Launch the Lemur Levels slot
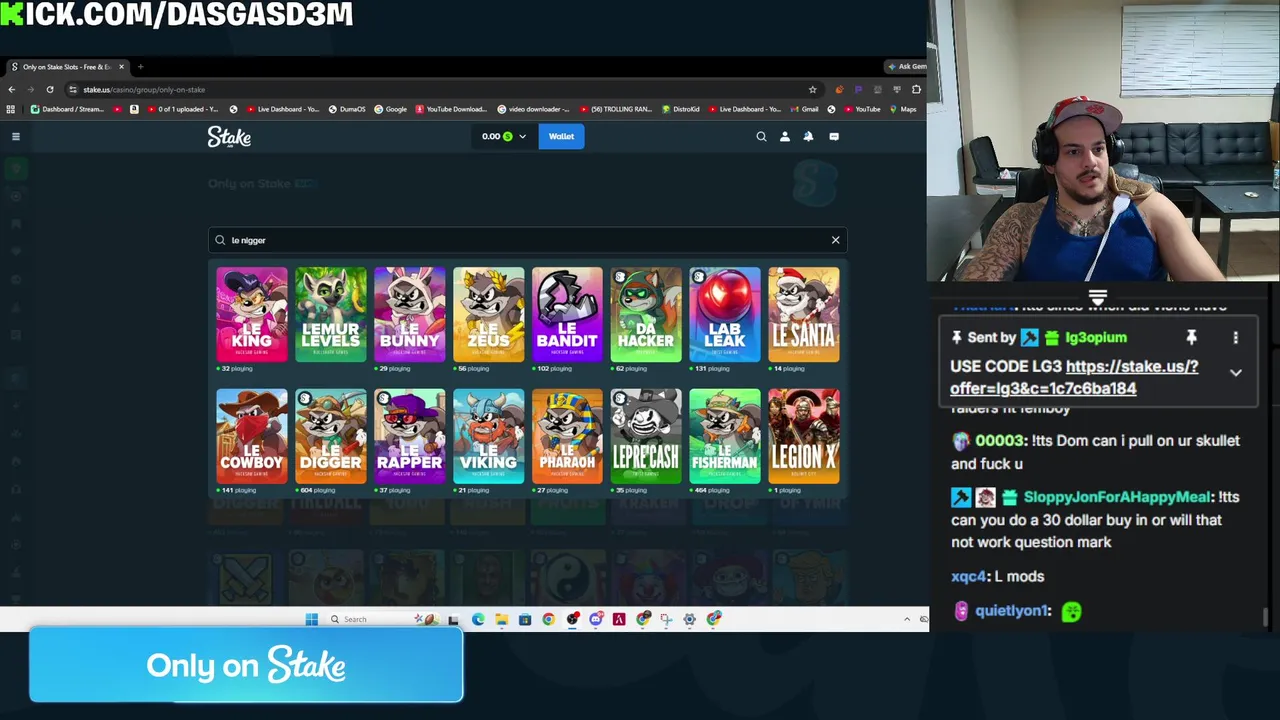This screenshot has width=1280, height=720. (x=331, y=314)
